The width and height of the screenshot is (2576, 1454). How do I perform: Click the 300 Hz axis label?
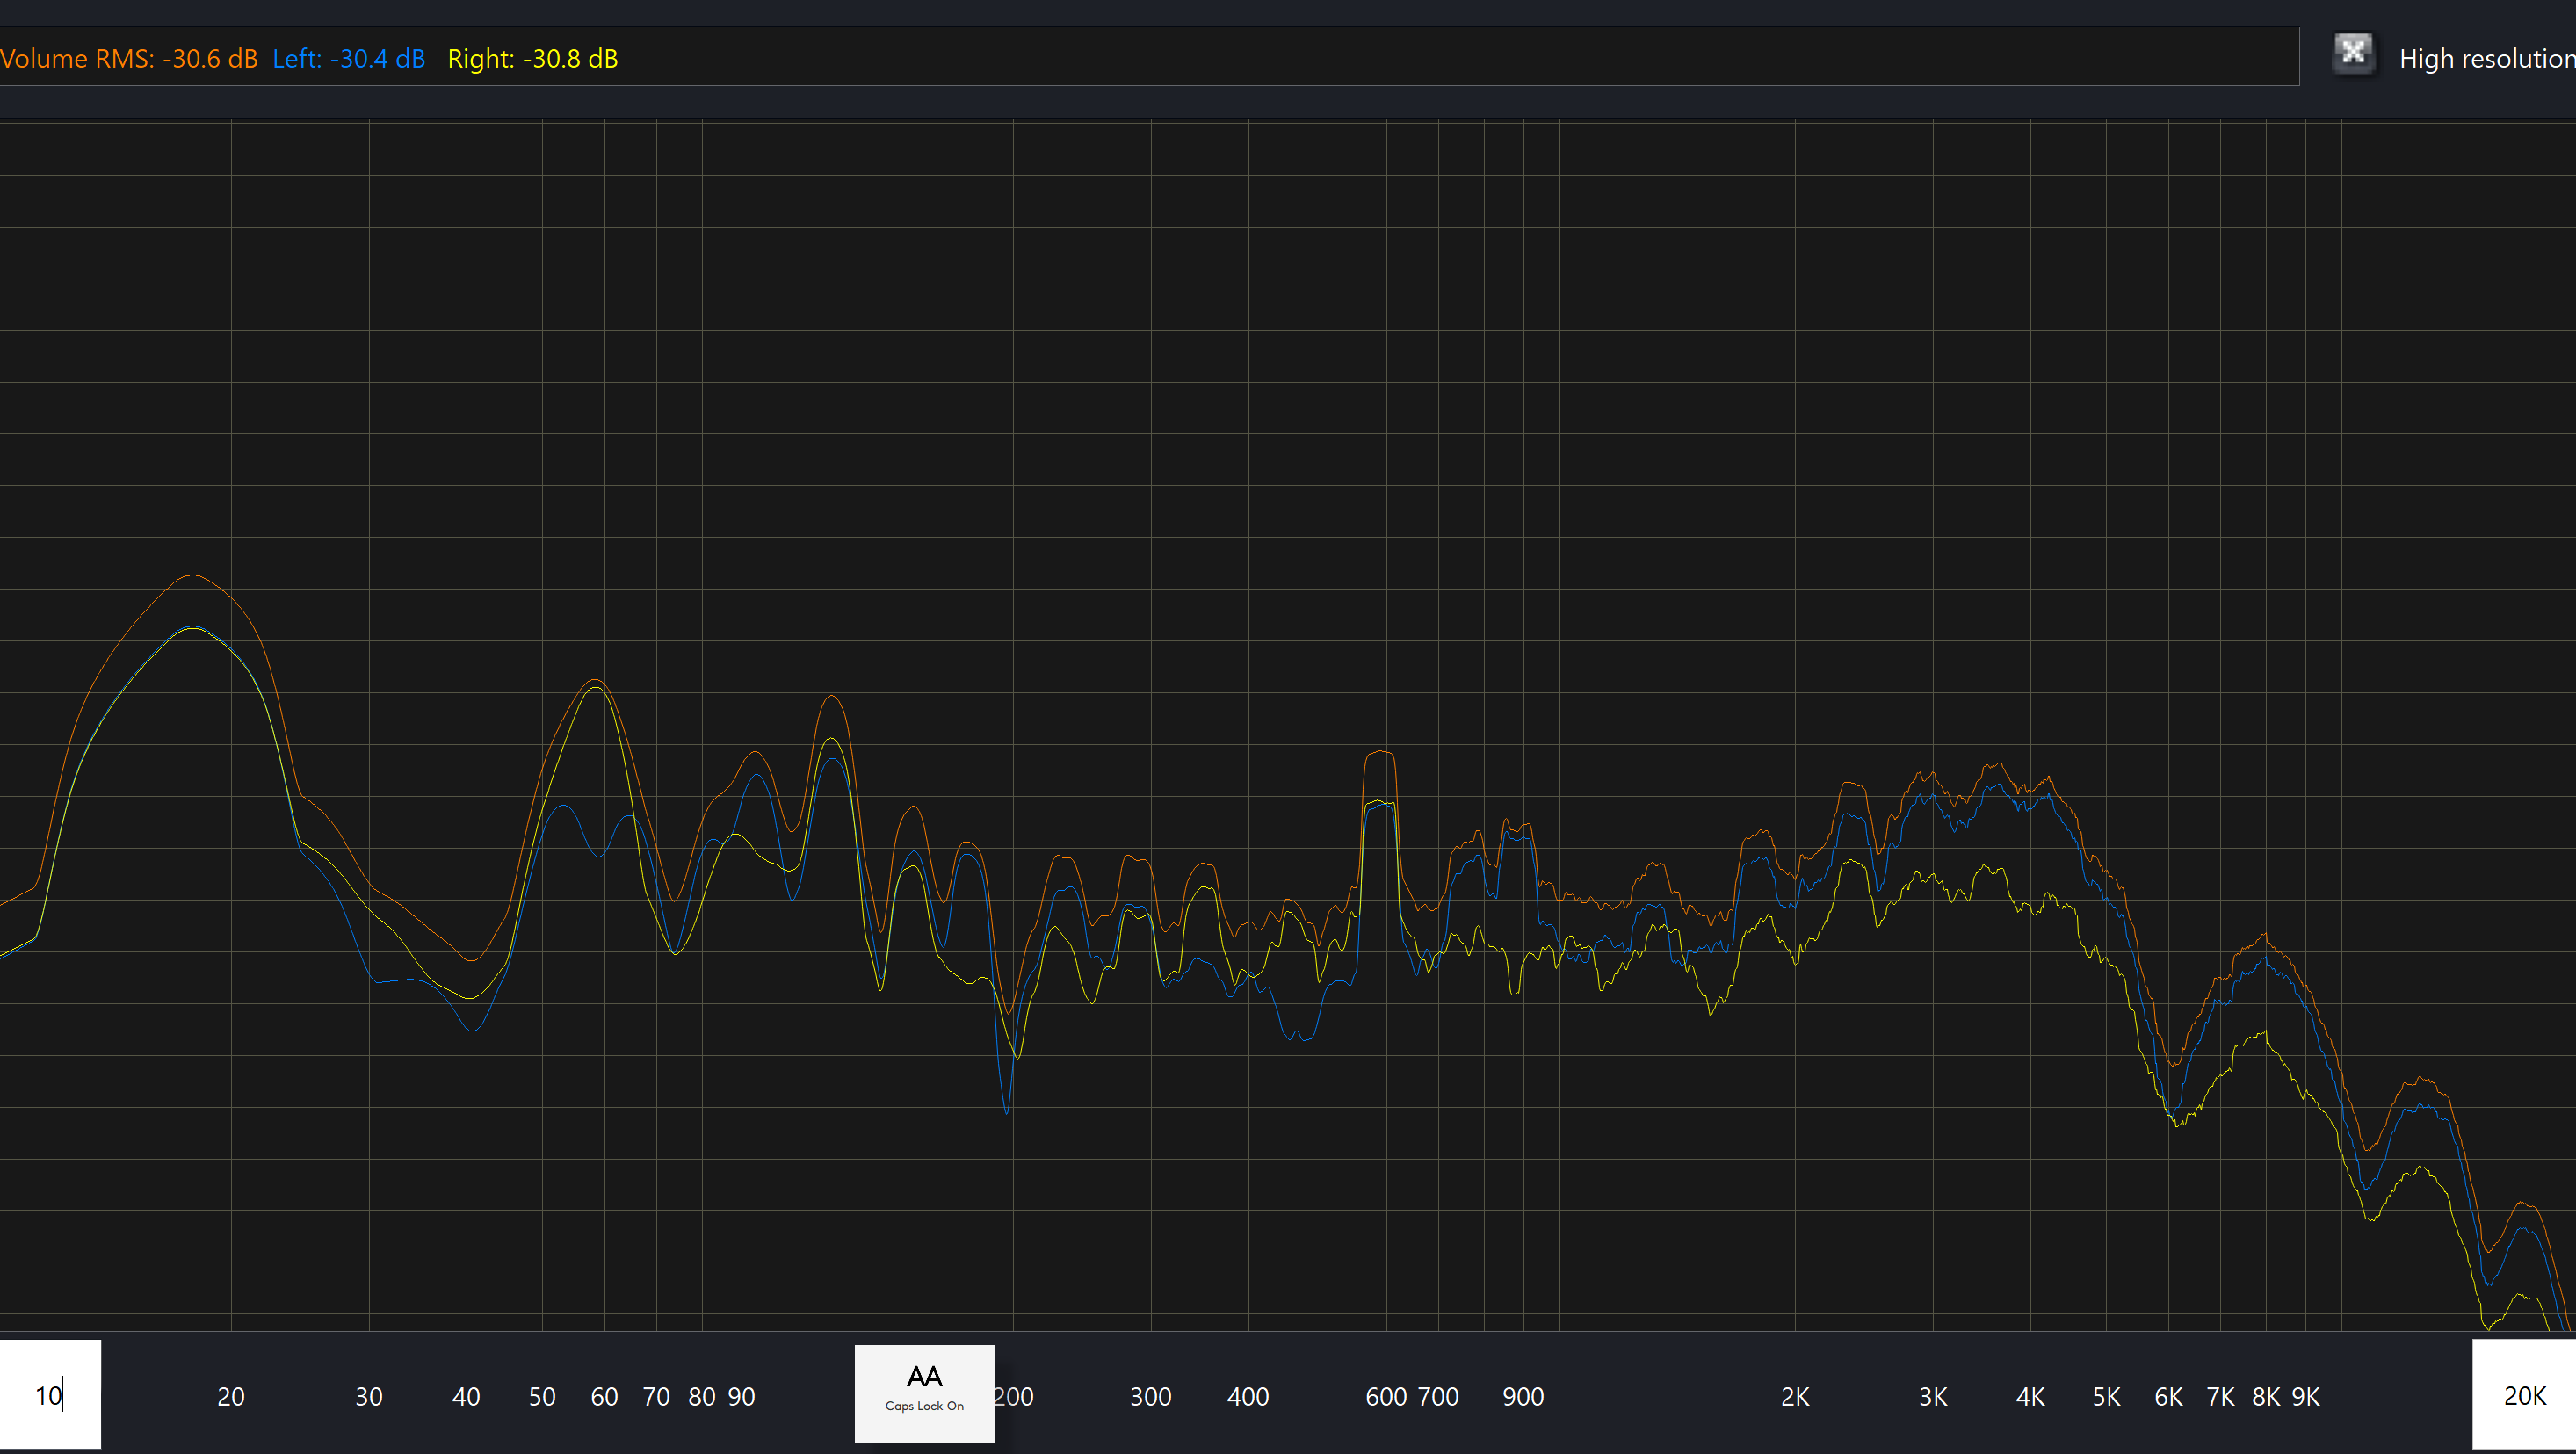(x=1150, y=1396)
